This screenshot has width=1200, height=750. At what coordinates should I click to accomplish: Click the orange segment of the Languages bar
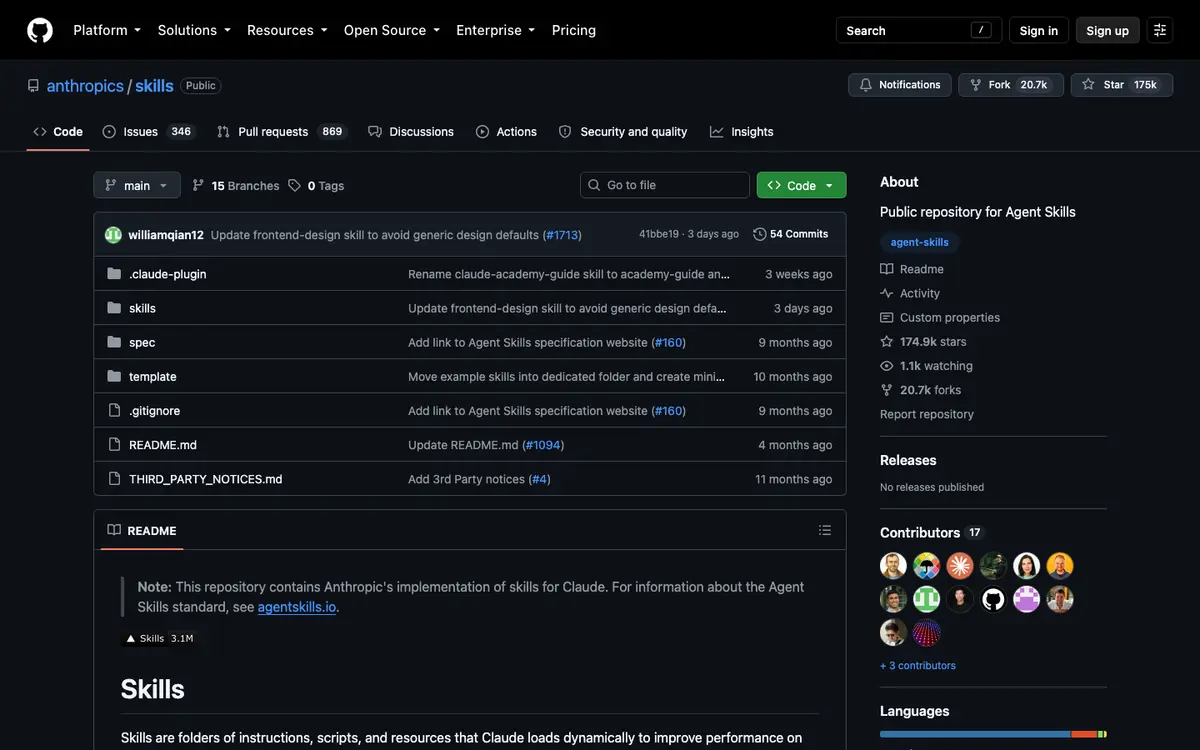(1084, 734)
